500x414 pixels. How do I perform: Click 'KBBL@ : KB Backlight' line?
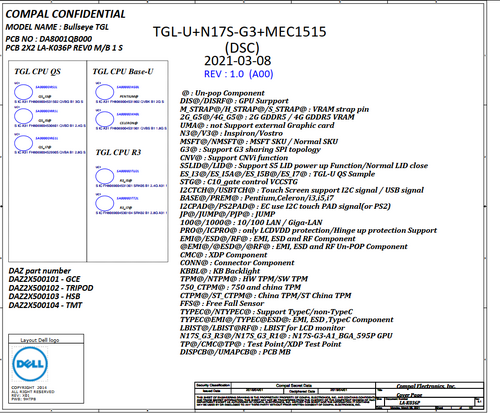(220, 271)
